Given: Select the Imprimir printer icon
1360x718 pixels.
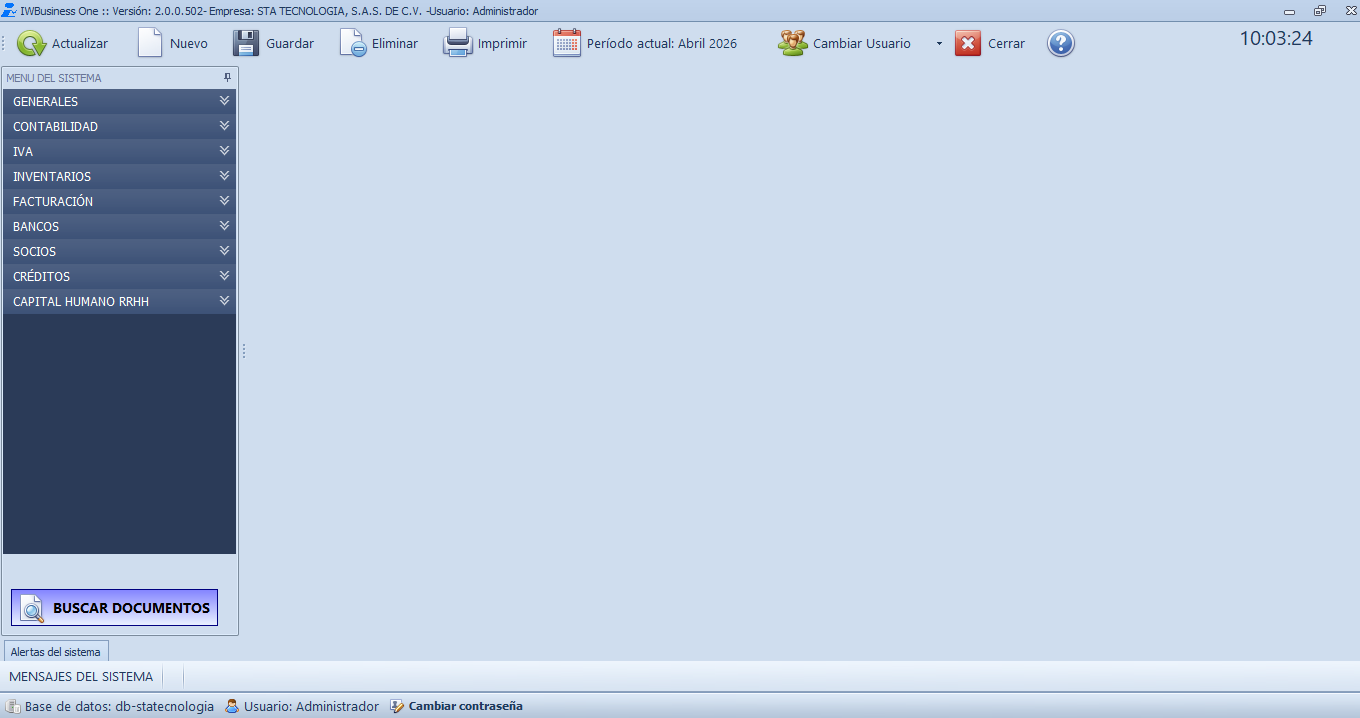Looking at the screenshot, I should [458, 43].
